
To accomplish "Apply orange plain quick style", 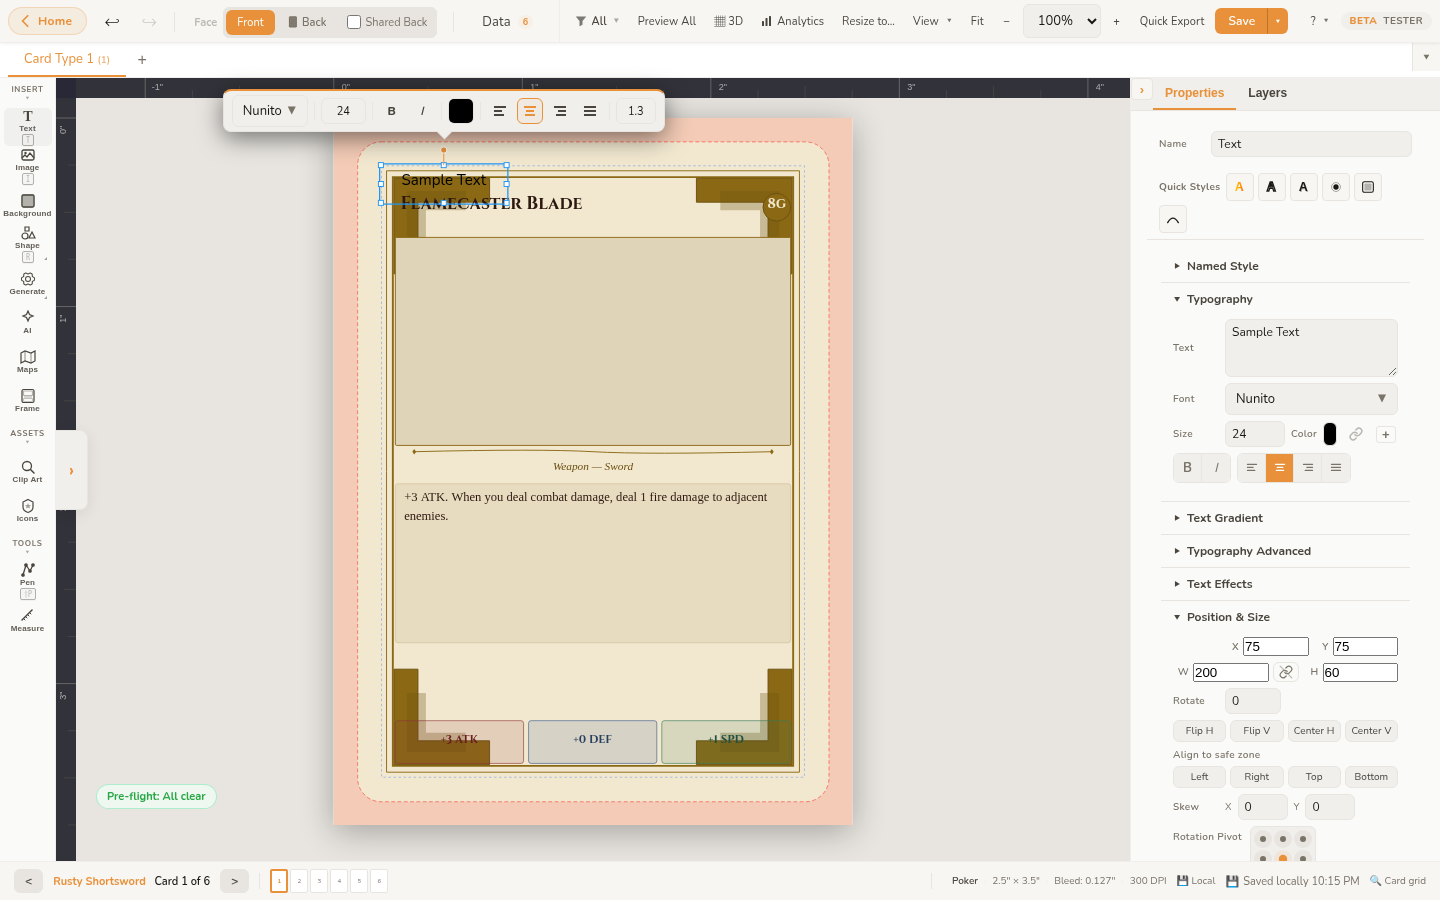I will coord(1240,187).
